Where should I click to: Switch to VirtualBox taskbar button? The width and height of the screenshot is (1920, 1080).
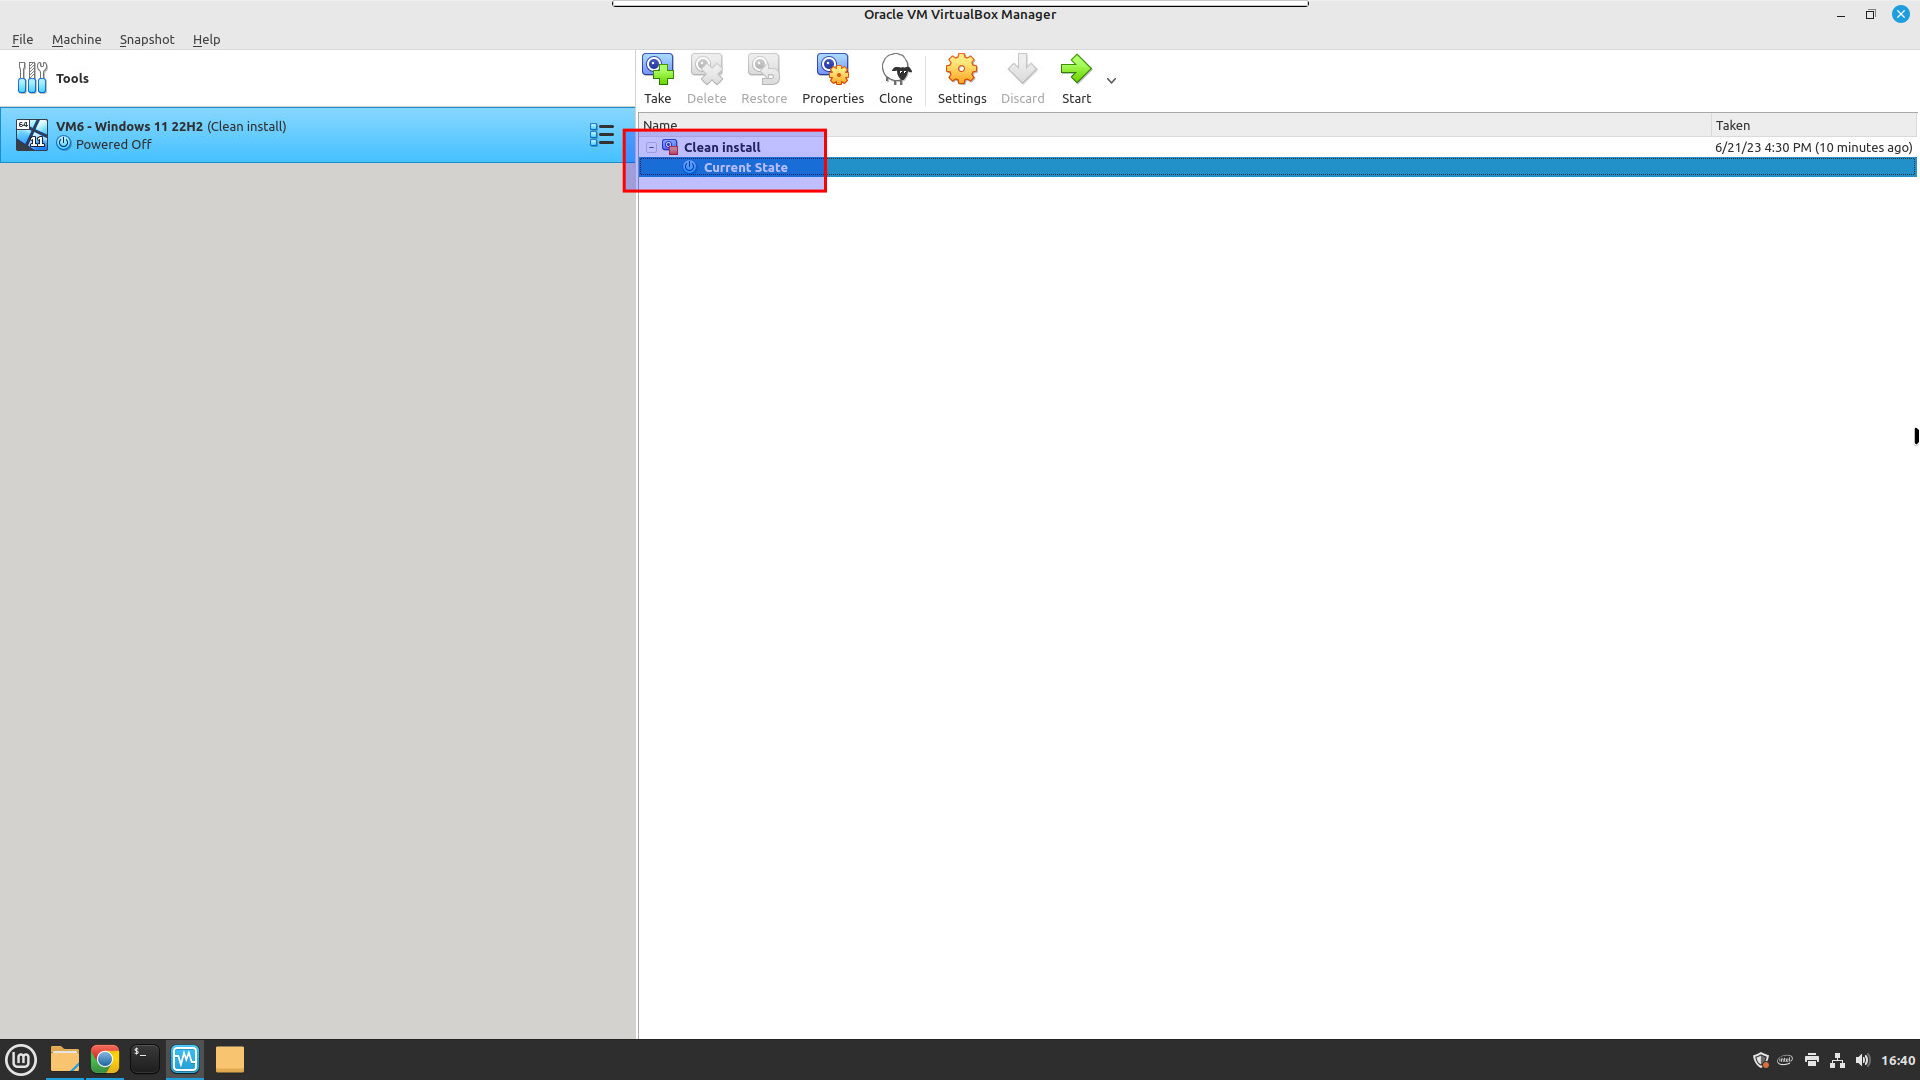(x=185, y=1059)
